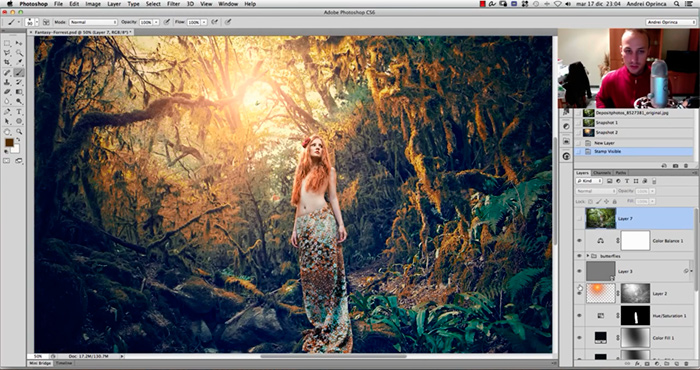Select the Zoom tool in toolbox
This screenshot has height=370, width=700.
(19, 132)
